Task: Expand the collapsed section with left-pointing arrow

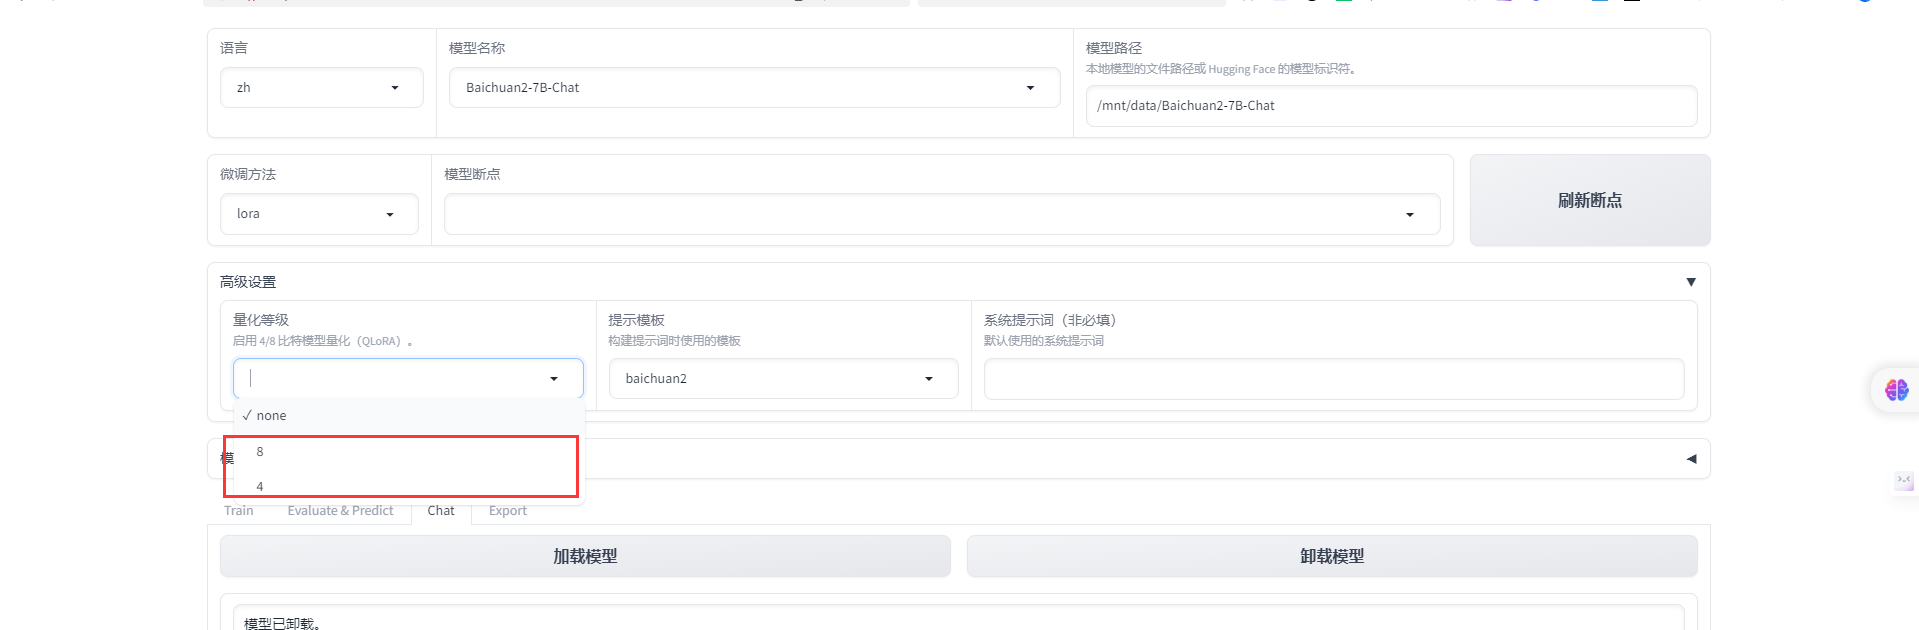Action: pos(1691,459)
